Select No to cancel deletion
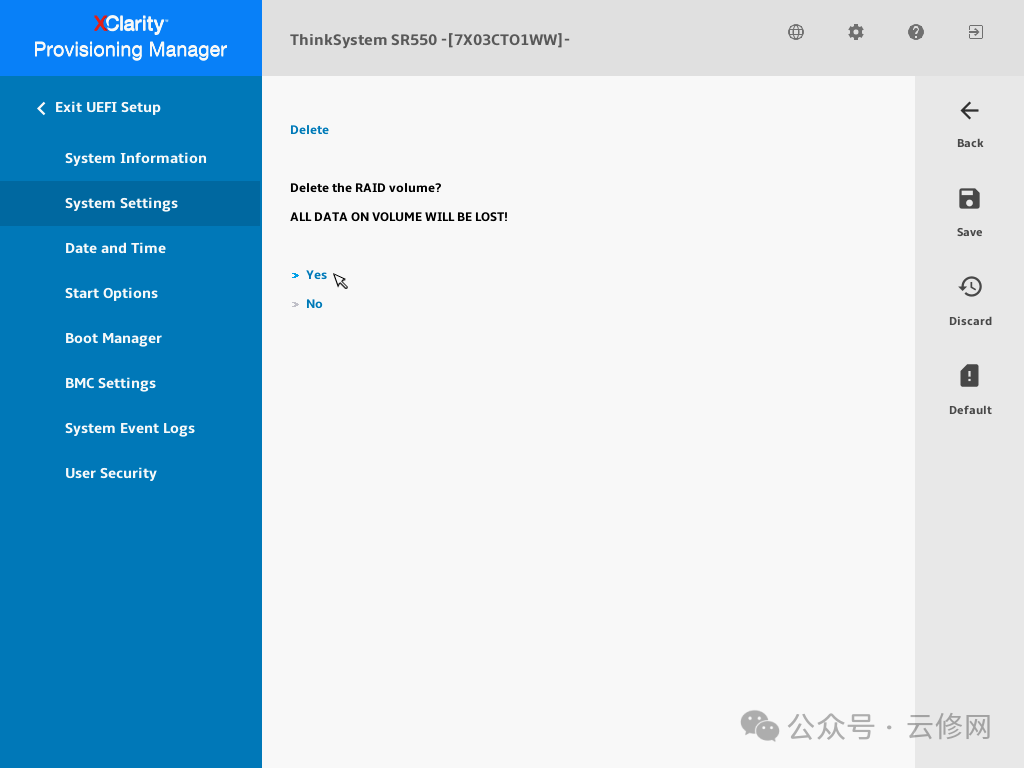The image size is (1024, 768). (314, 304)
